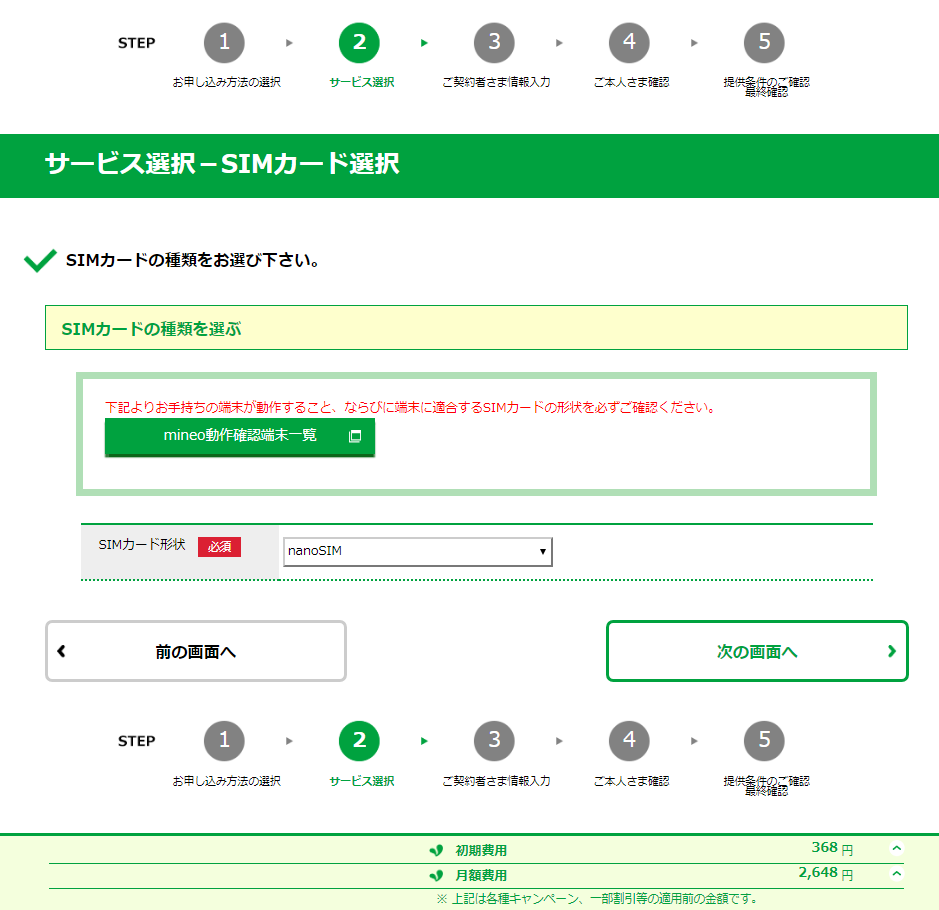Click the ご契約者さま情報入力 label in top step bar

click(x=496, y=82)
